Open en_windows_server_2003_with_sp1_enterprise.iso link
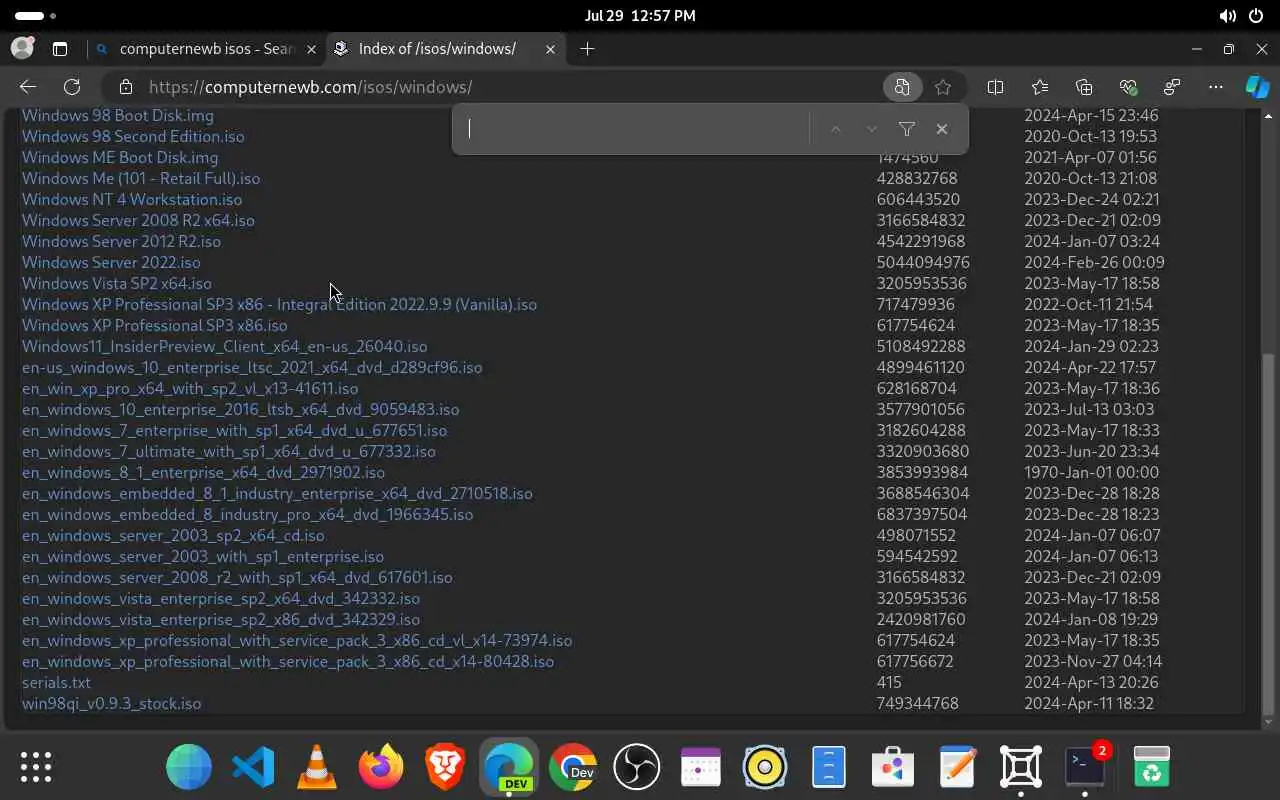1280x800 pixels. click(203, 556)
